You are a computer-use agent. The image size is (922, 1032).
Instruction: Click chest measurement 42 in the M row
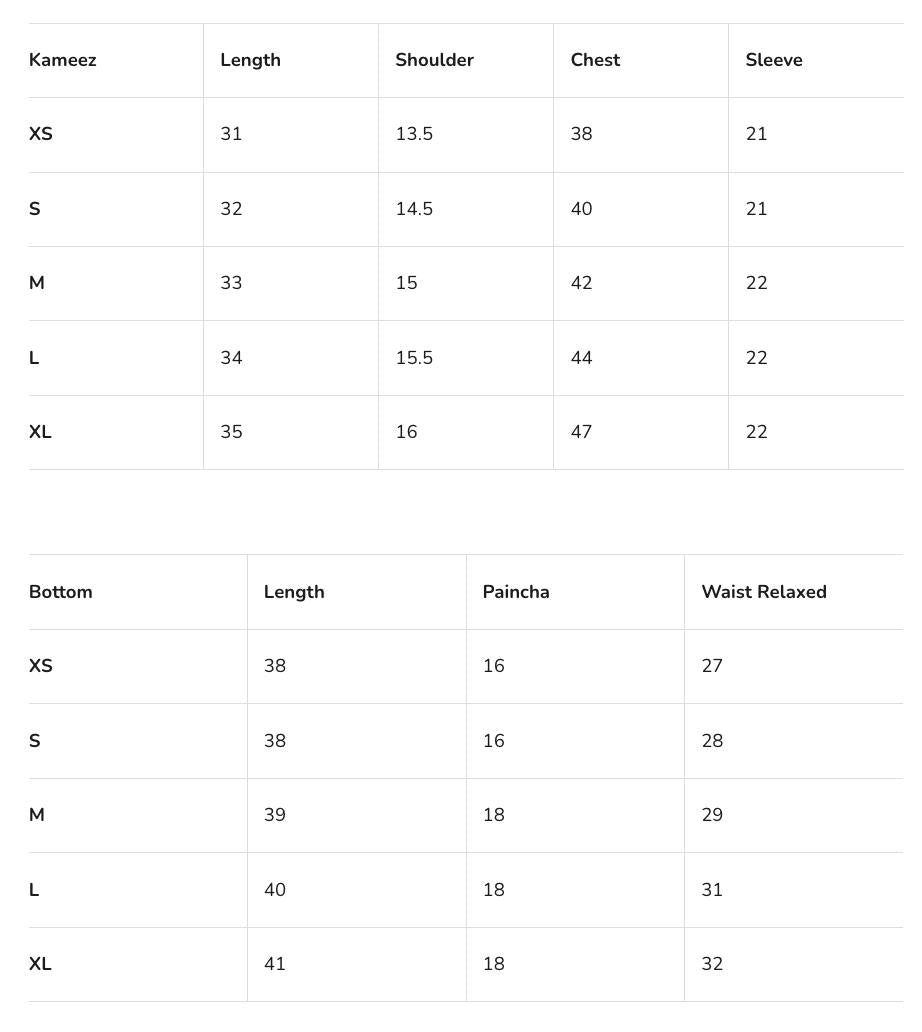click(x=581, y=283)
